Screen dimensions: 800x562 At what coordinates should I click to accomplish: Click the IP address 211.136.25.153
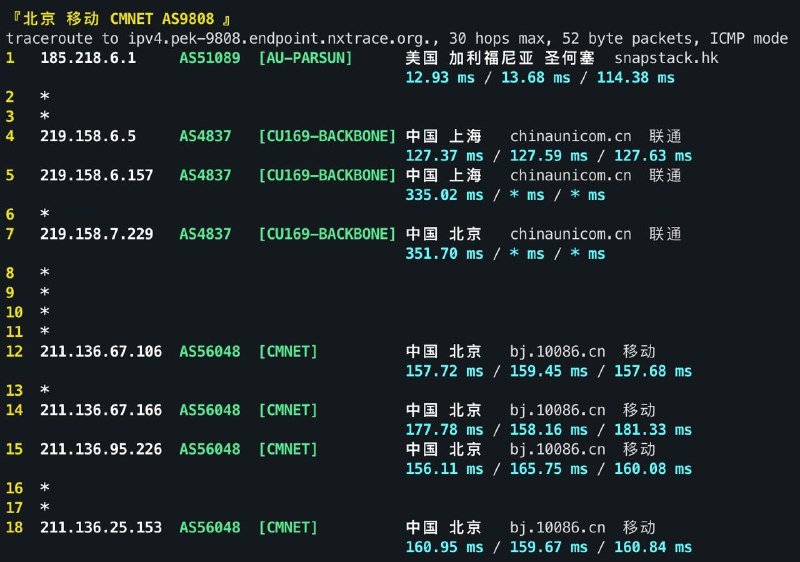[101, 527]
